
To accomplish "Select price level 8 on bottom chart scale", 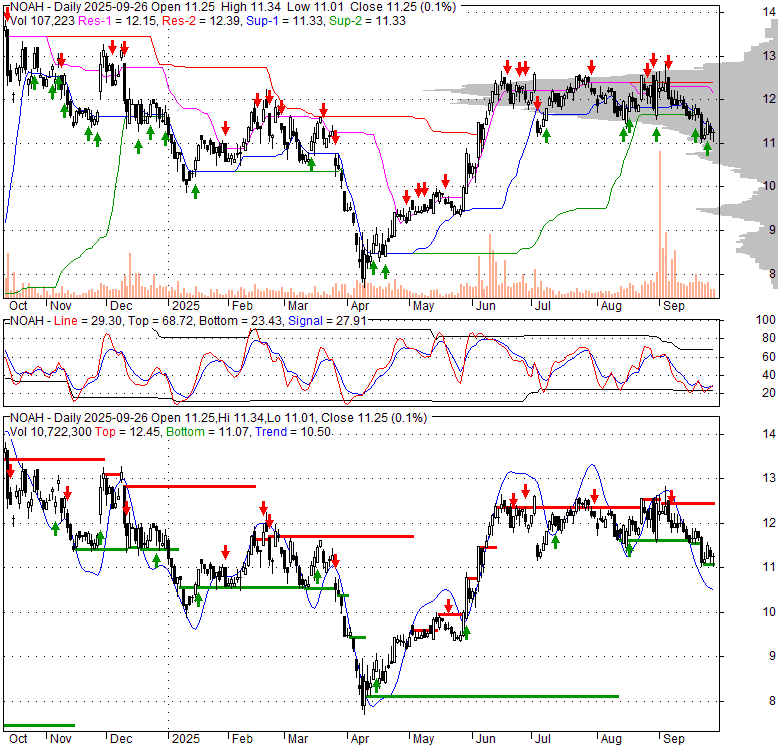I will click(x=772, y=701).
